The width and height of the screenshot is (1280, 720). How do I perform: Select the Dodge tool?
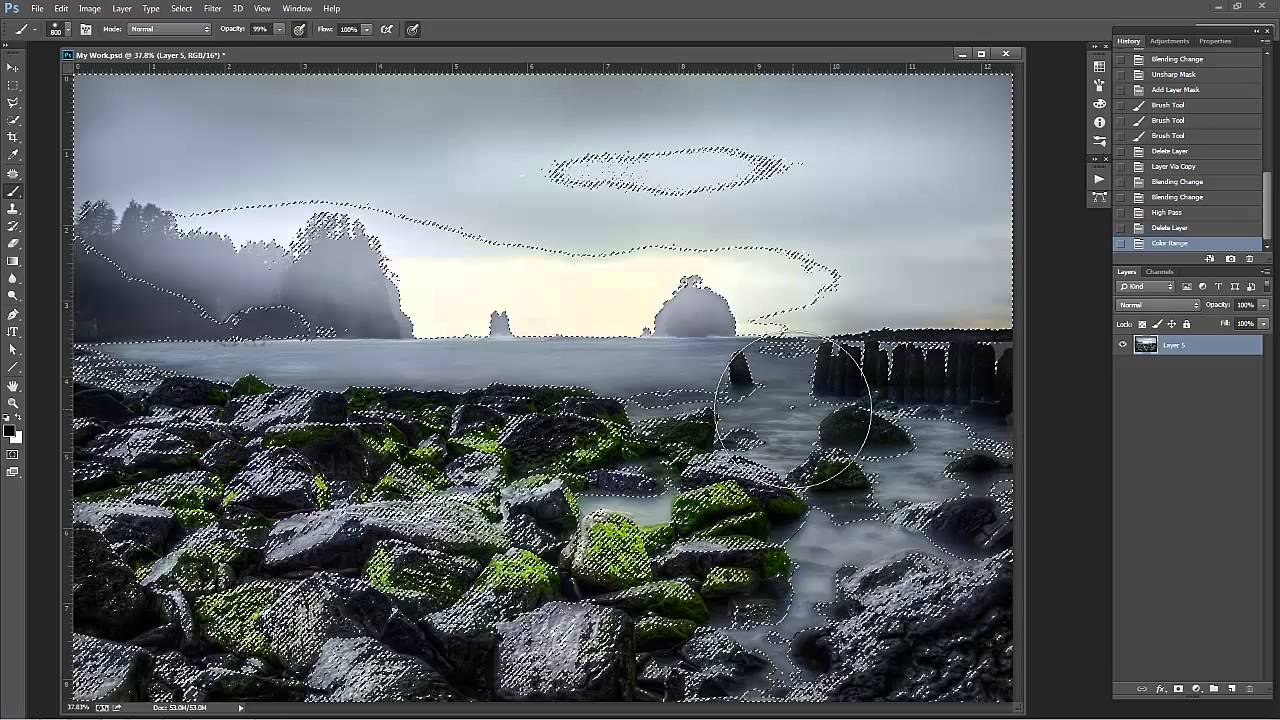click(13, 296)
